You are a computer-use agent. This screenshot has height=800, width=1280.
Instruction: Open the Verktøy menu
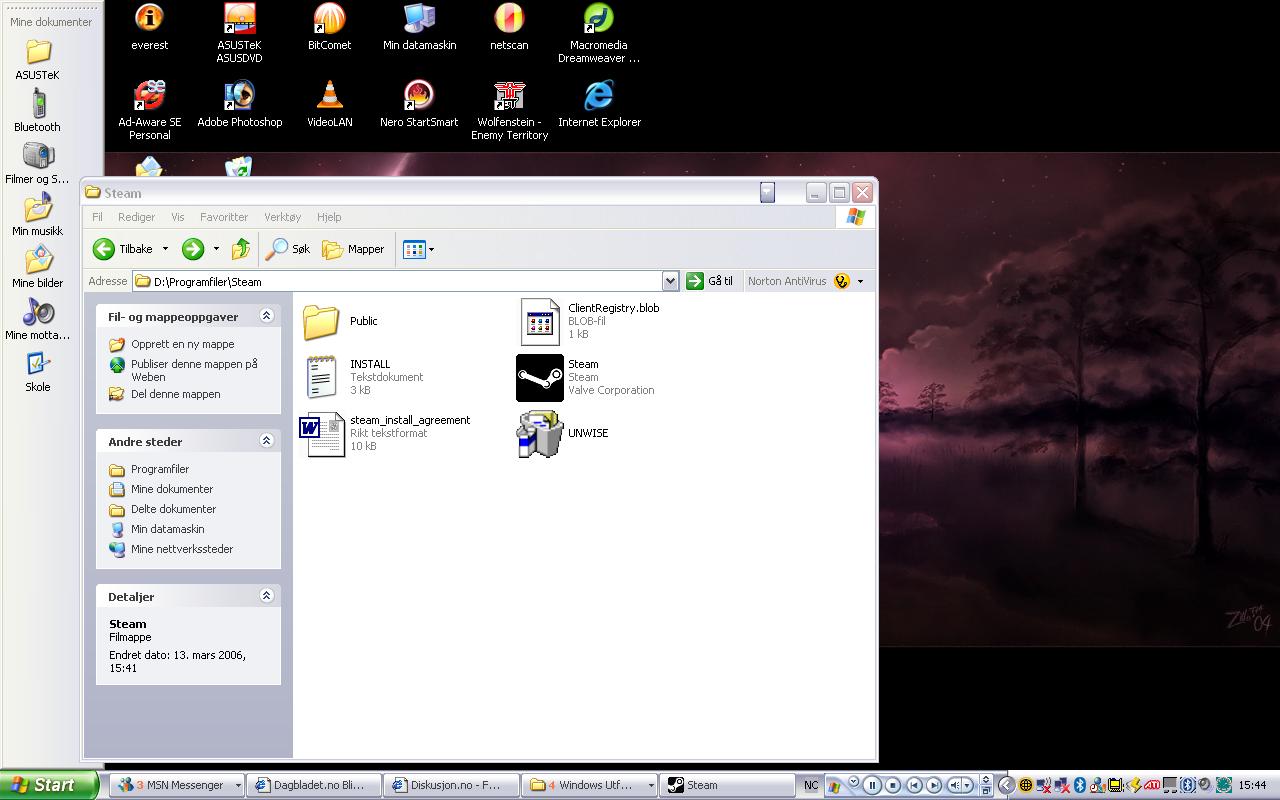point(283,217)
